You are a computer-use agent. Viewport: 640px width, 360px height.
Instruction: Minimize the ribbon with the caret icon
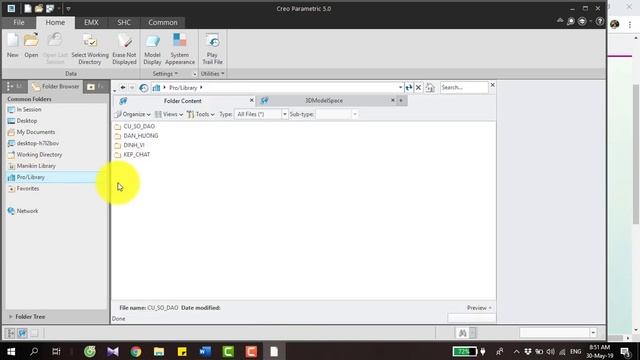(x=560, y=21)
